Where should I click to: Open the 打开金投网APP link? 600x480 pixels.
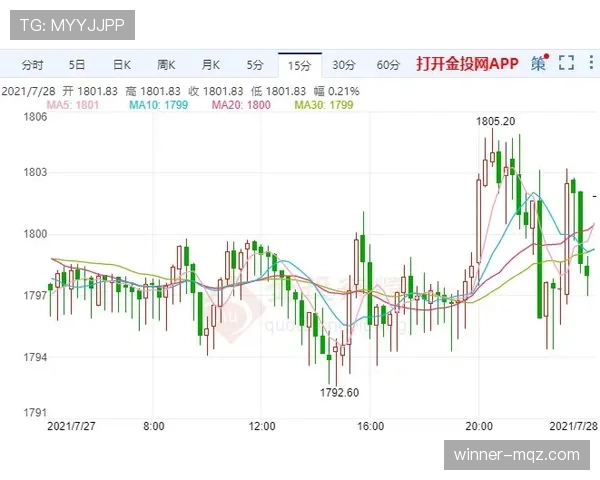(x=467, y=64)
